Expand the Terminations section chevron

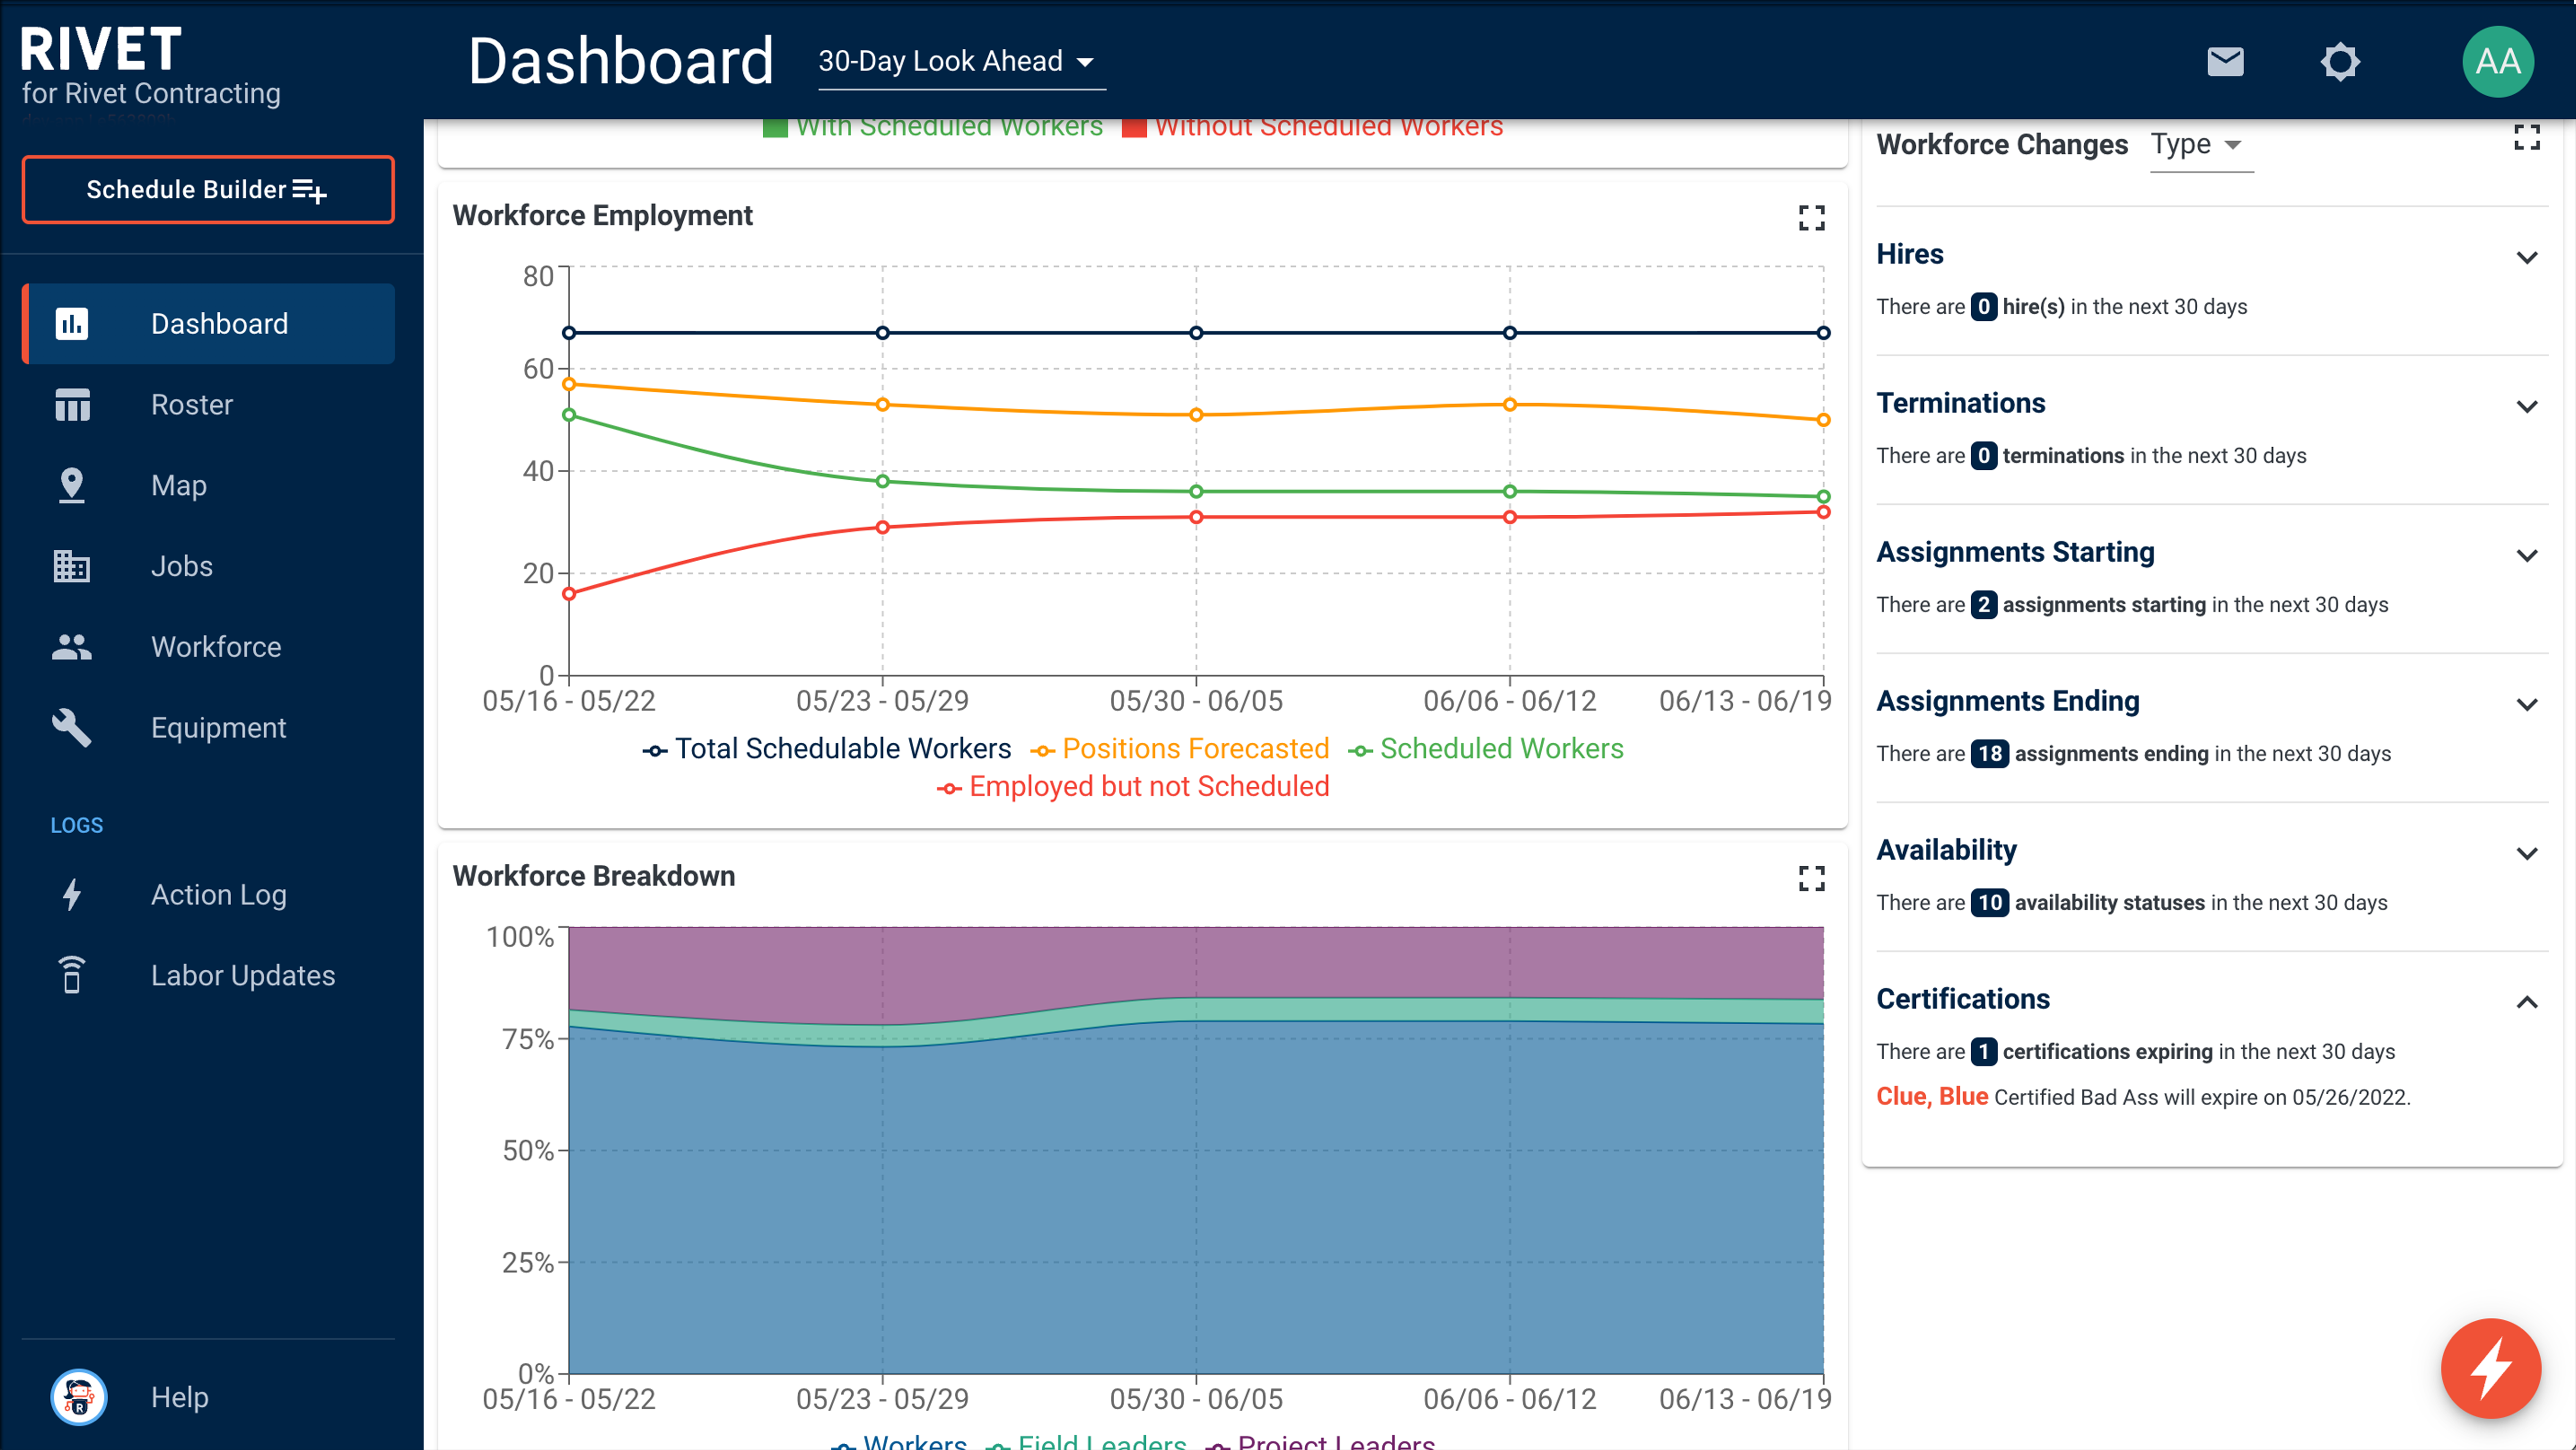pyautogui.click(x=2526, y=407)
